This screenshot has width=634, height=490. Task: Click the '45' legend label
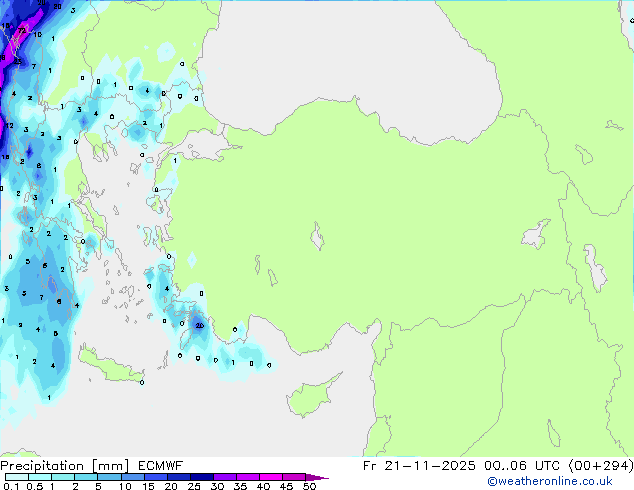pos(287,486)
